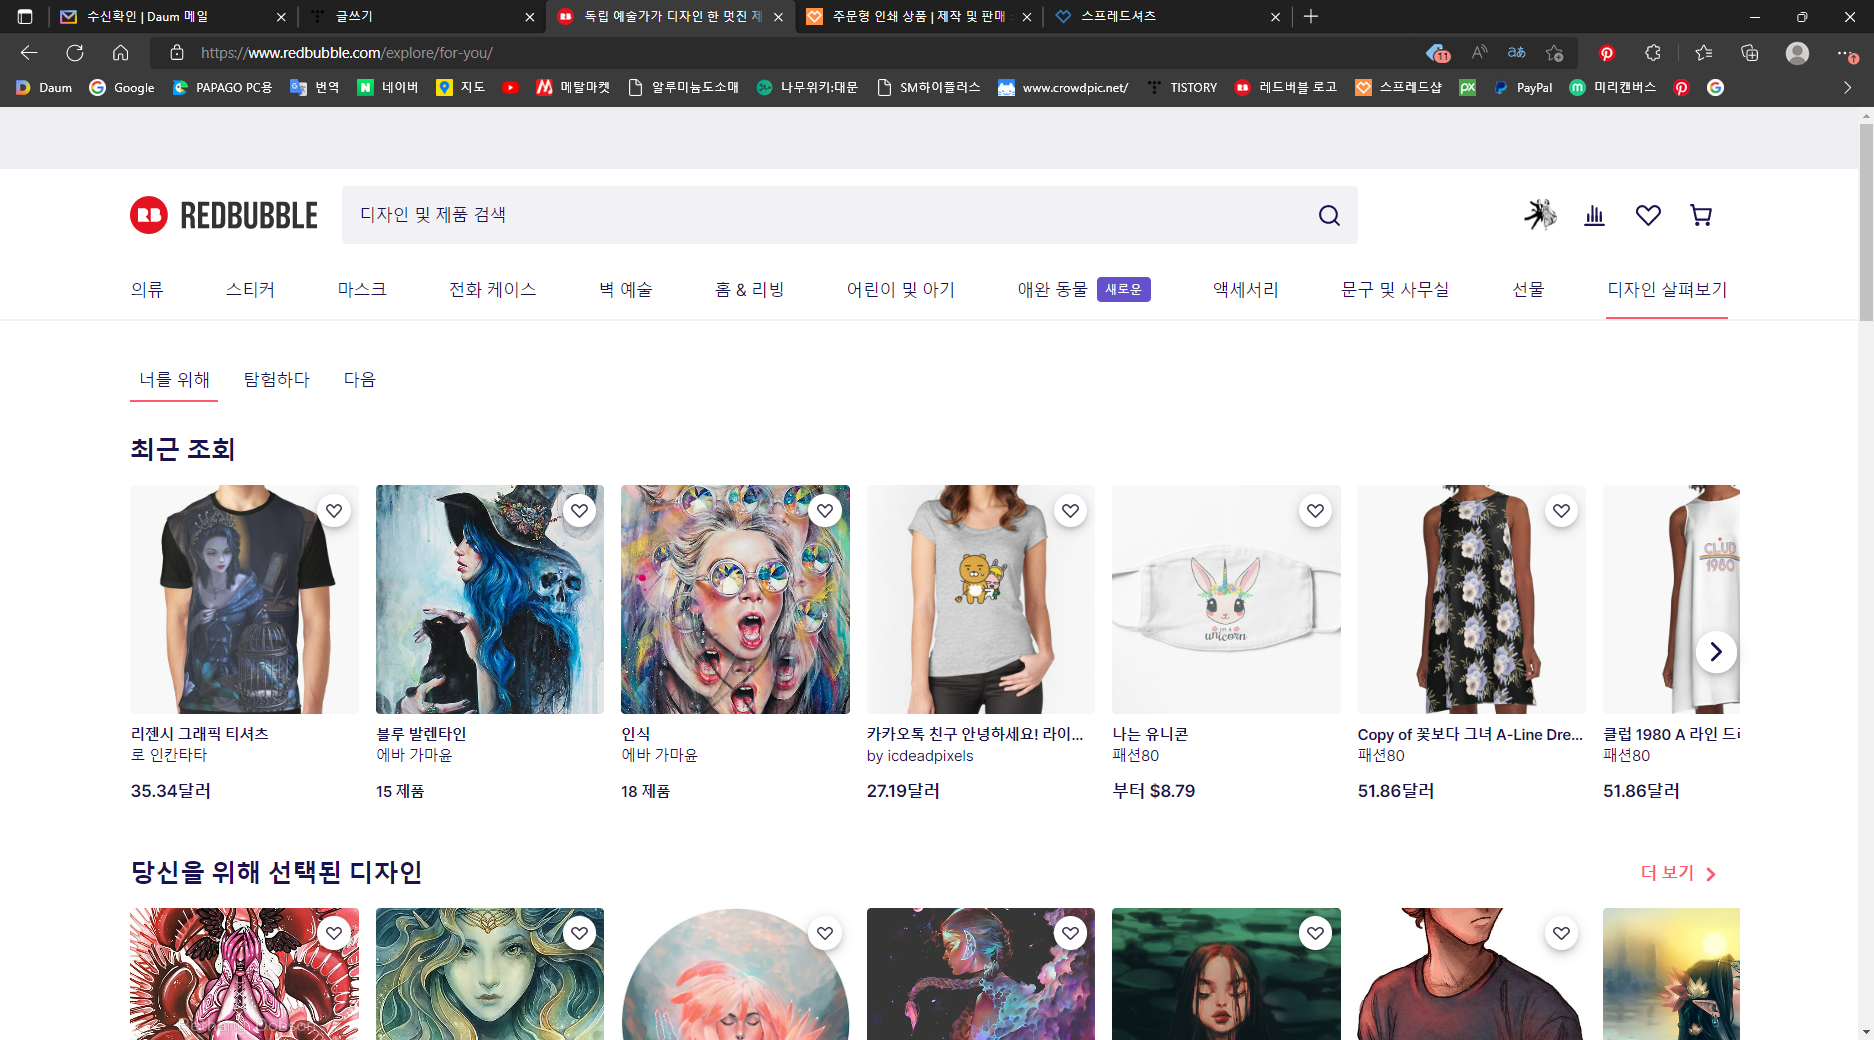Image resolution: width=1874 pixels, height=1040 pixels.
Task: Close the 주문형 인쇄 상품 browser tab
Action: click(1027, 17)
